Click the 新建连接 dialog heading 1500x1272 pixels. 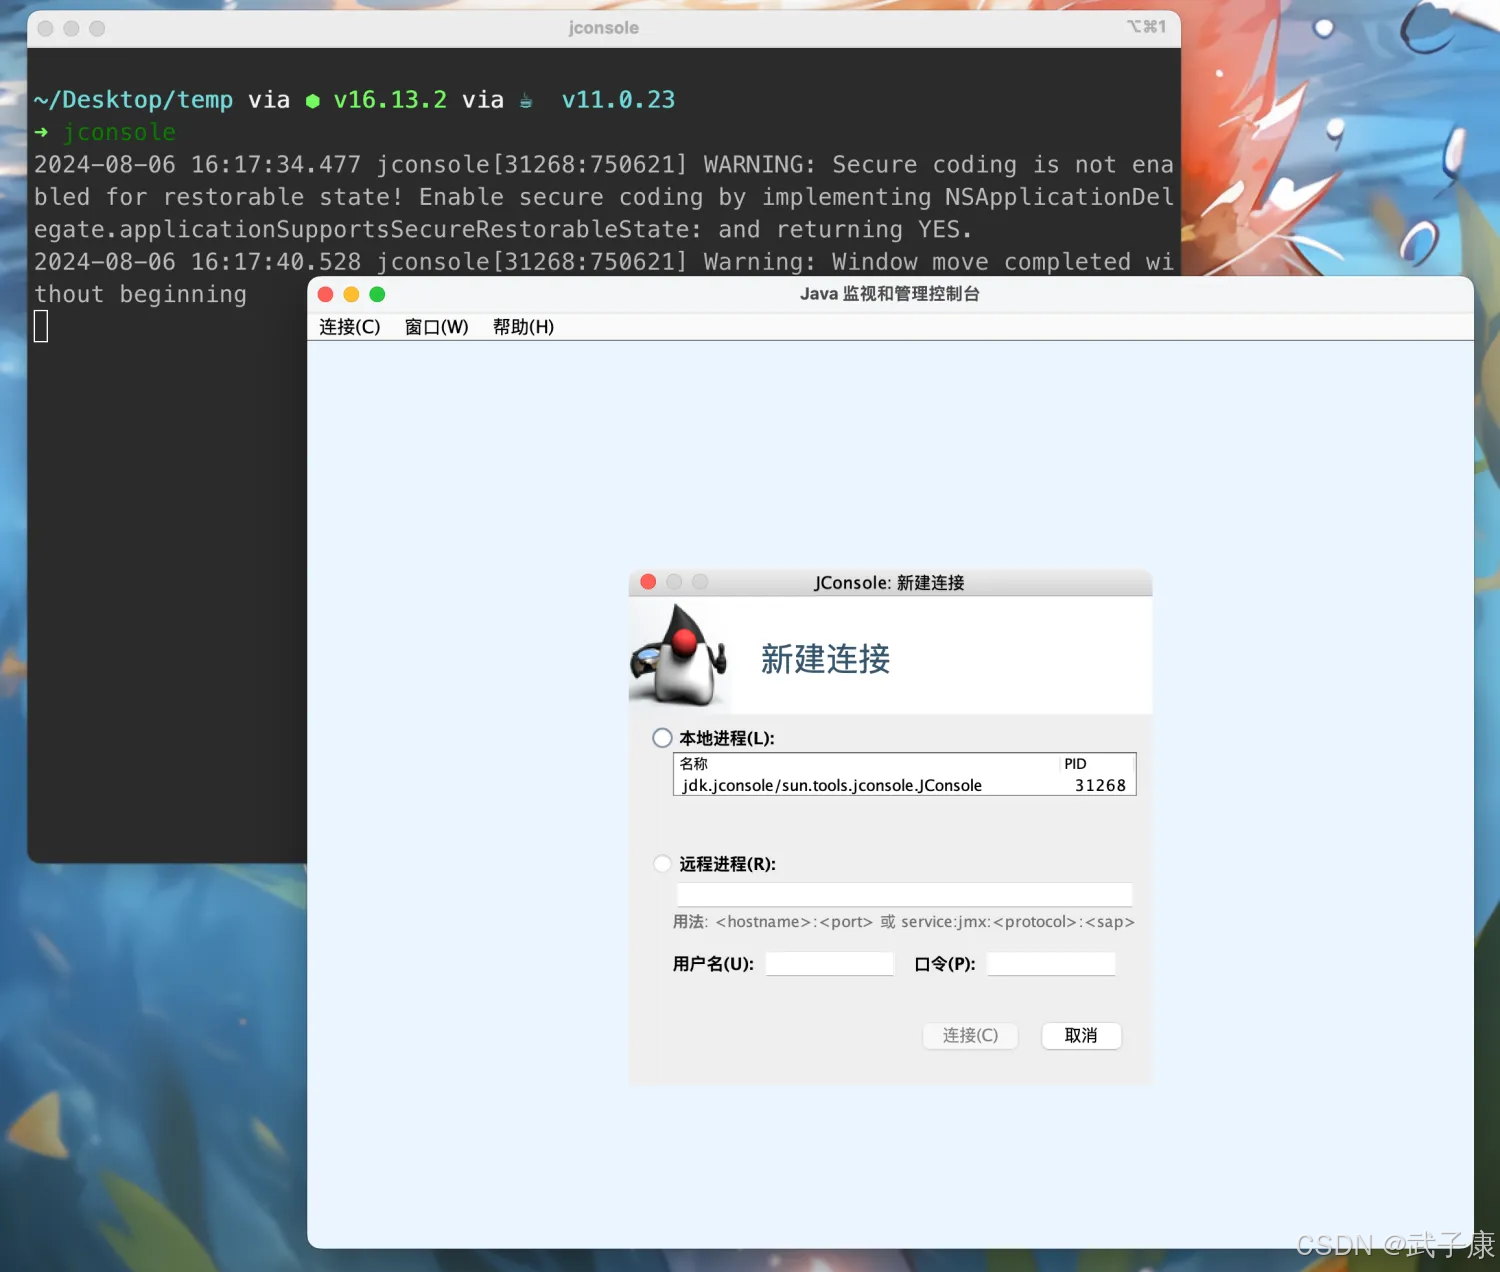pyautogui.click(x=825, y=659)
